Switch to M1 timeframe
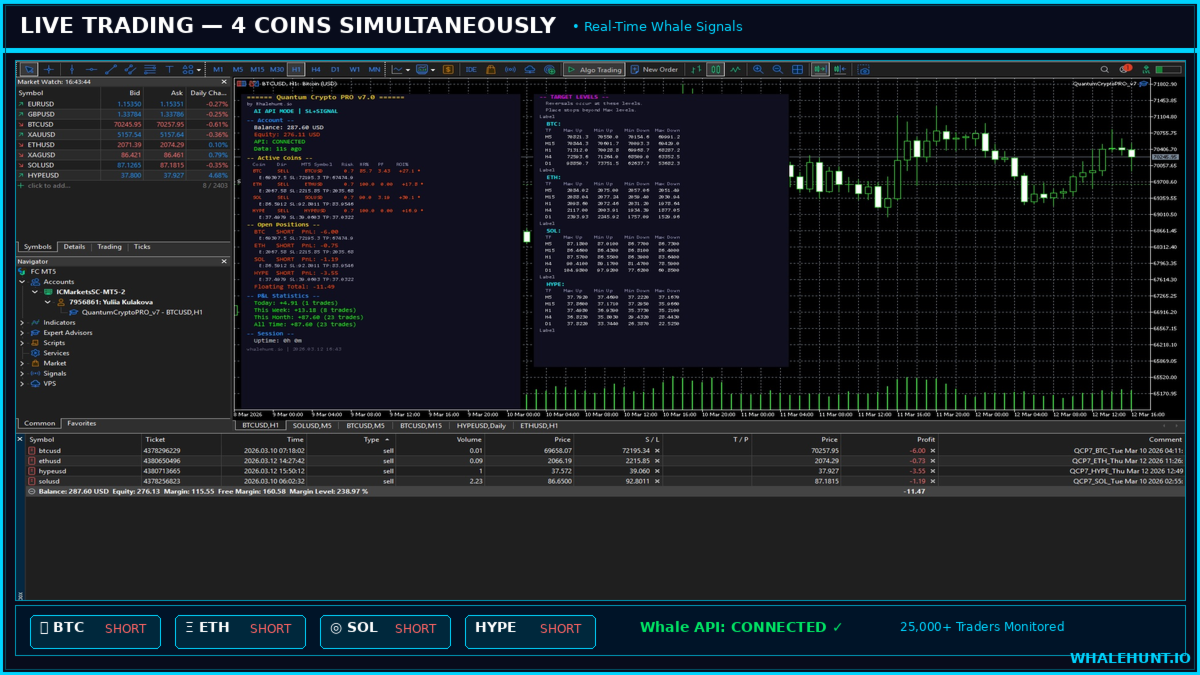 218,69
